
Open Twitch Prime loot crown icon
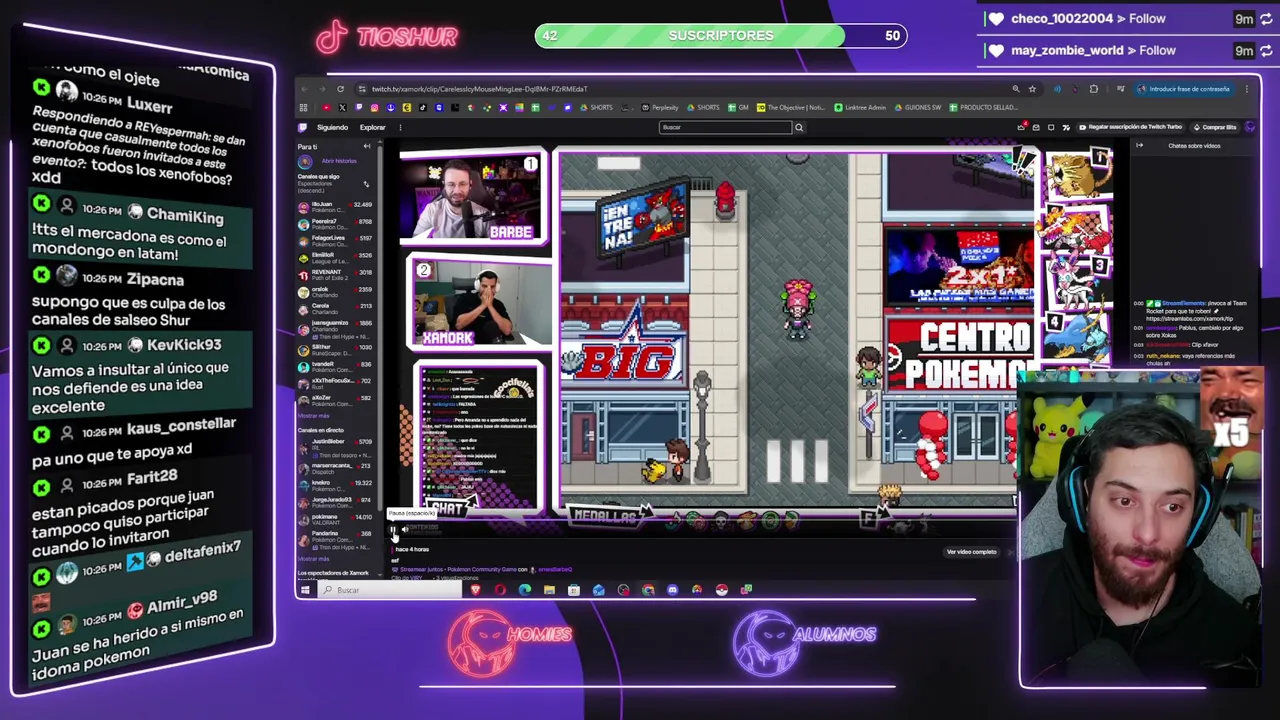coord(1021,127)
